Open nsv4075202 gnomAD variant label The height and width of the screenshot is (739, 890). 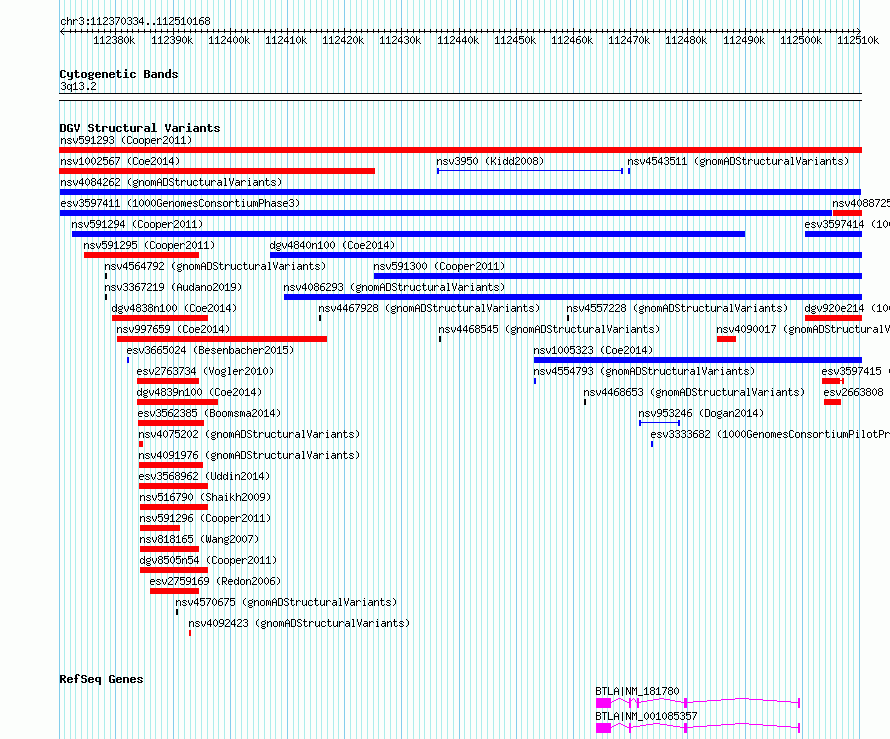(249, 434)
